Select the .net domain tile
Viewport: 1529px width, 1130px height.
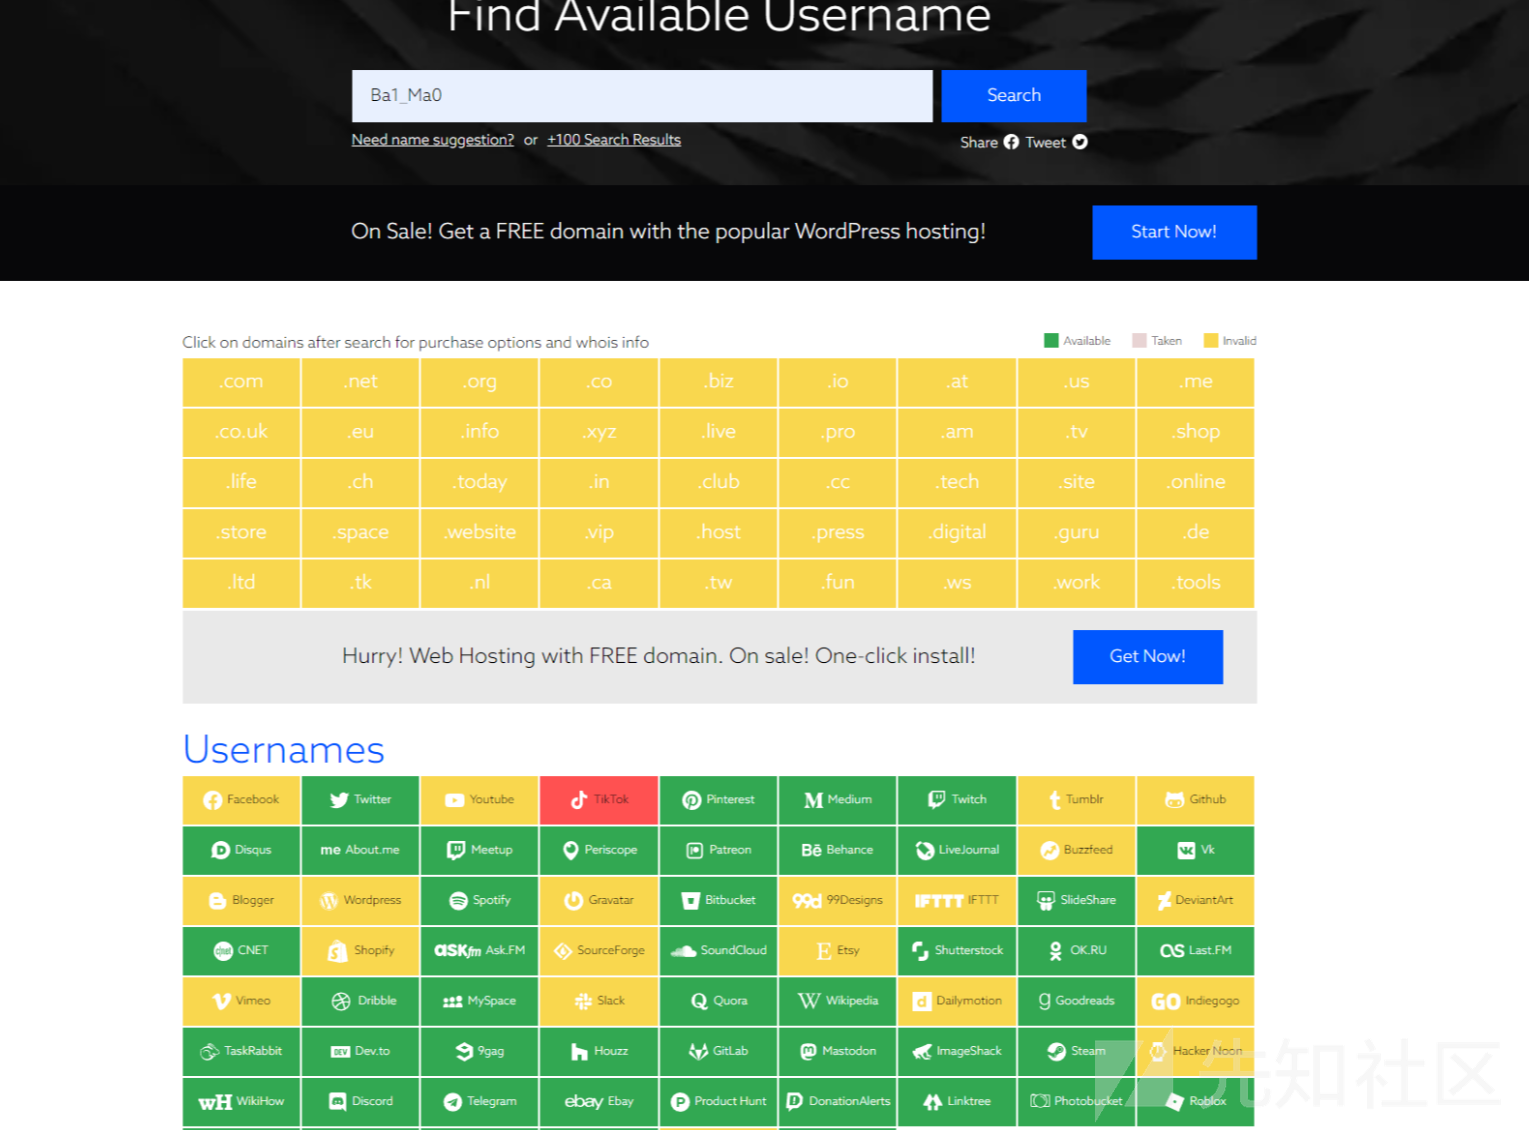point(361,382)
